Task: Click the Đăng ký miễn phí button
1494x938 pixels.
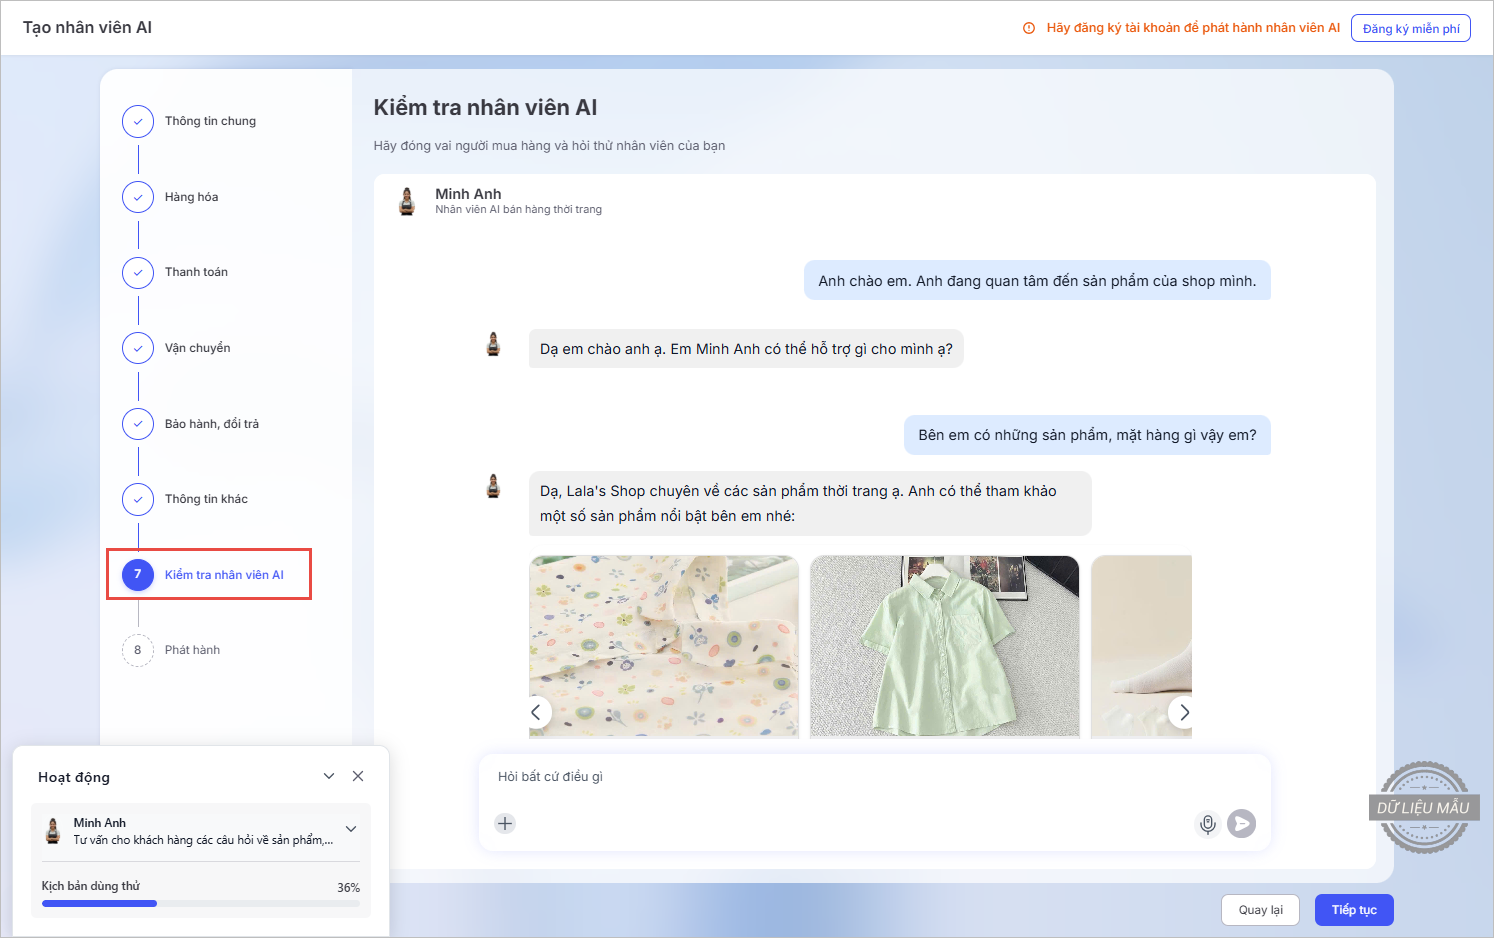Action: (1410, 28)
